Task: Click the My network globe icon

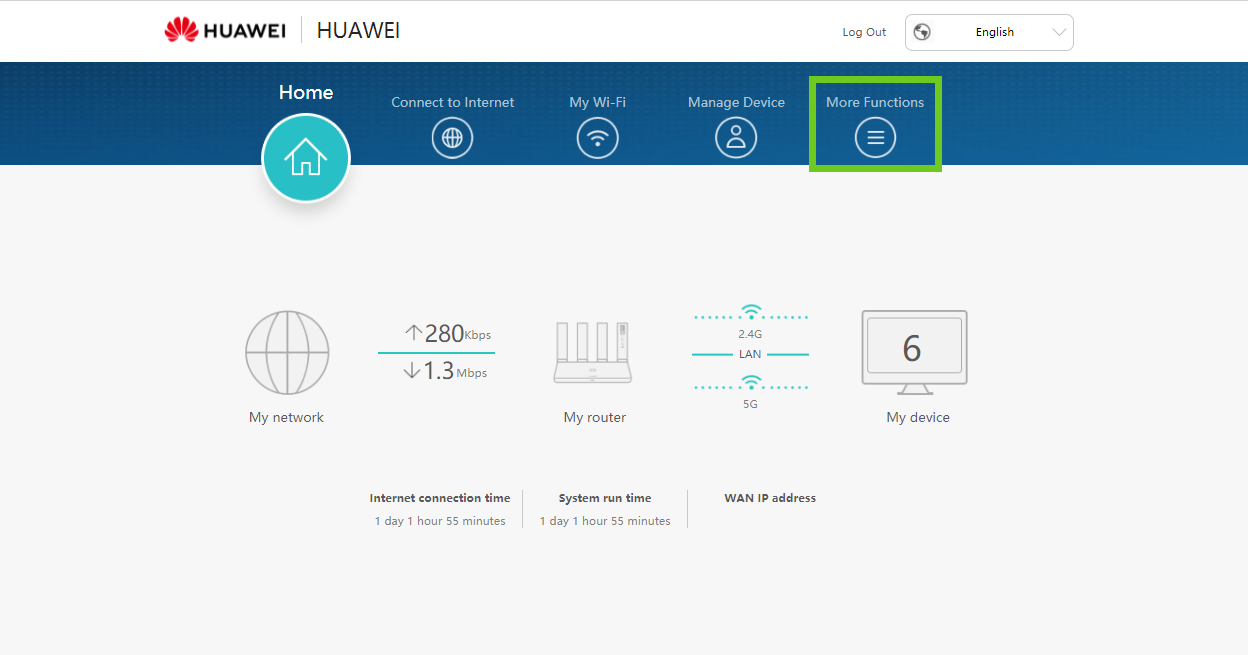Action: pyautogui.click(x=287, y=352)
